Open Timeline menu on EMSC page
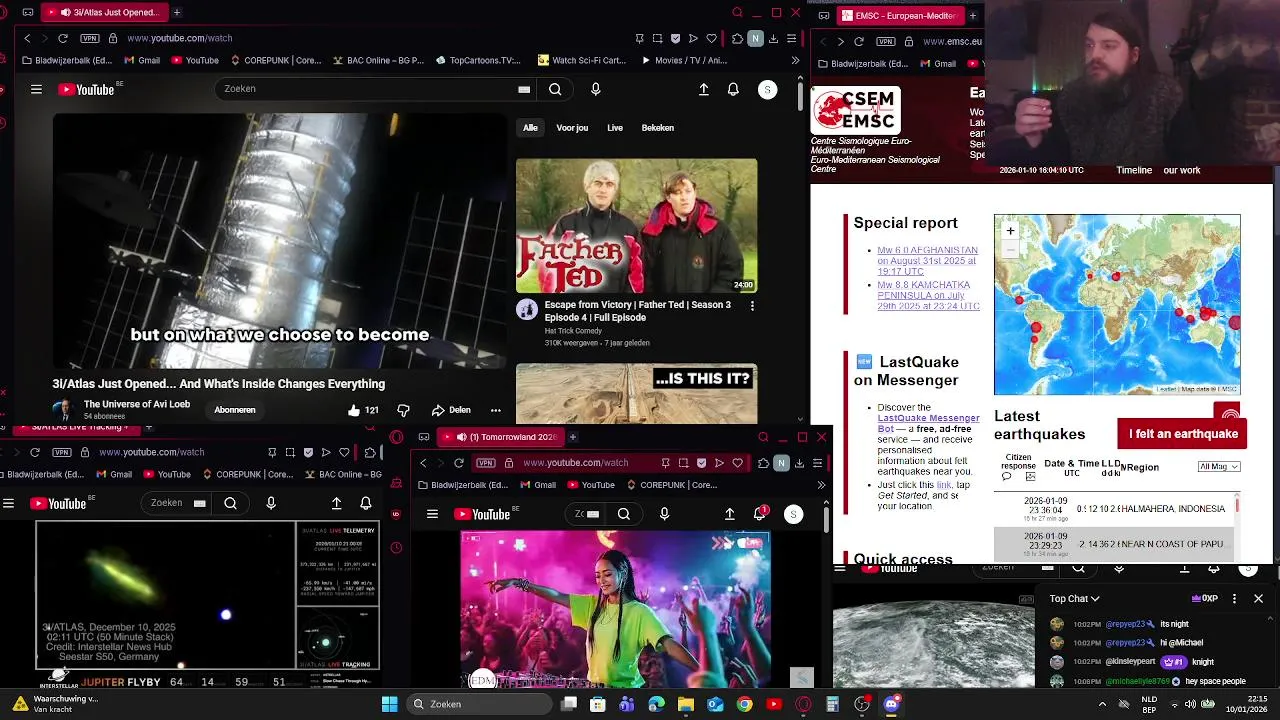 (1134, 170)
